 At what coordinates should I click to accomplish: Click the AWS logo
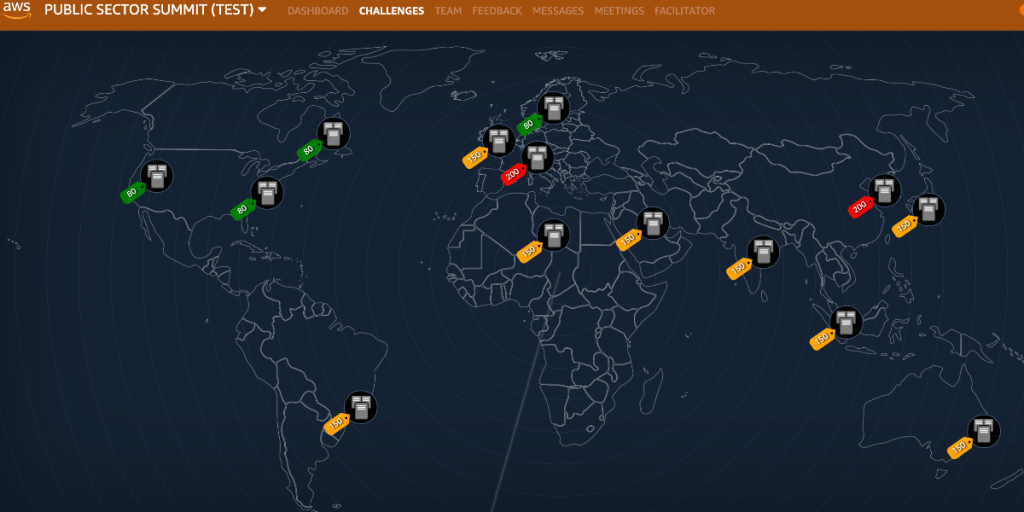(16, 10)
